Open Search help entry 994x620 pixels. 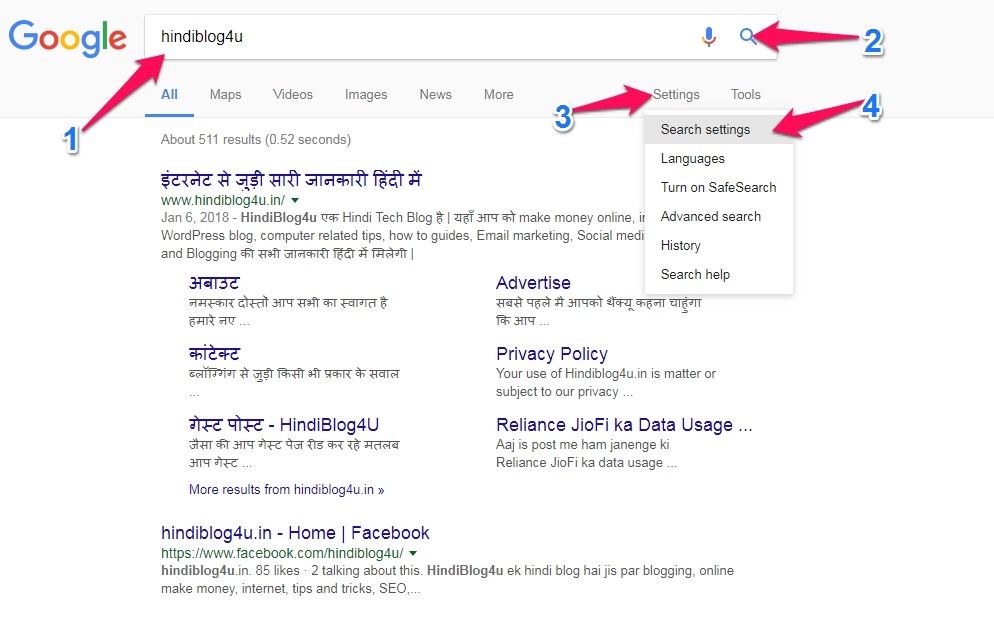pos(695,274)
